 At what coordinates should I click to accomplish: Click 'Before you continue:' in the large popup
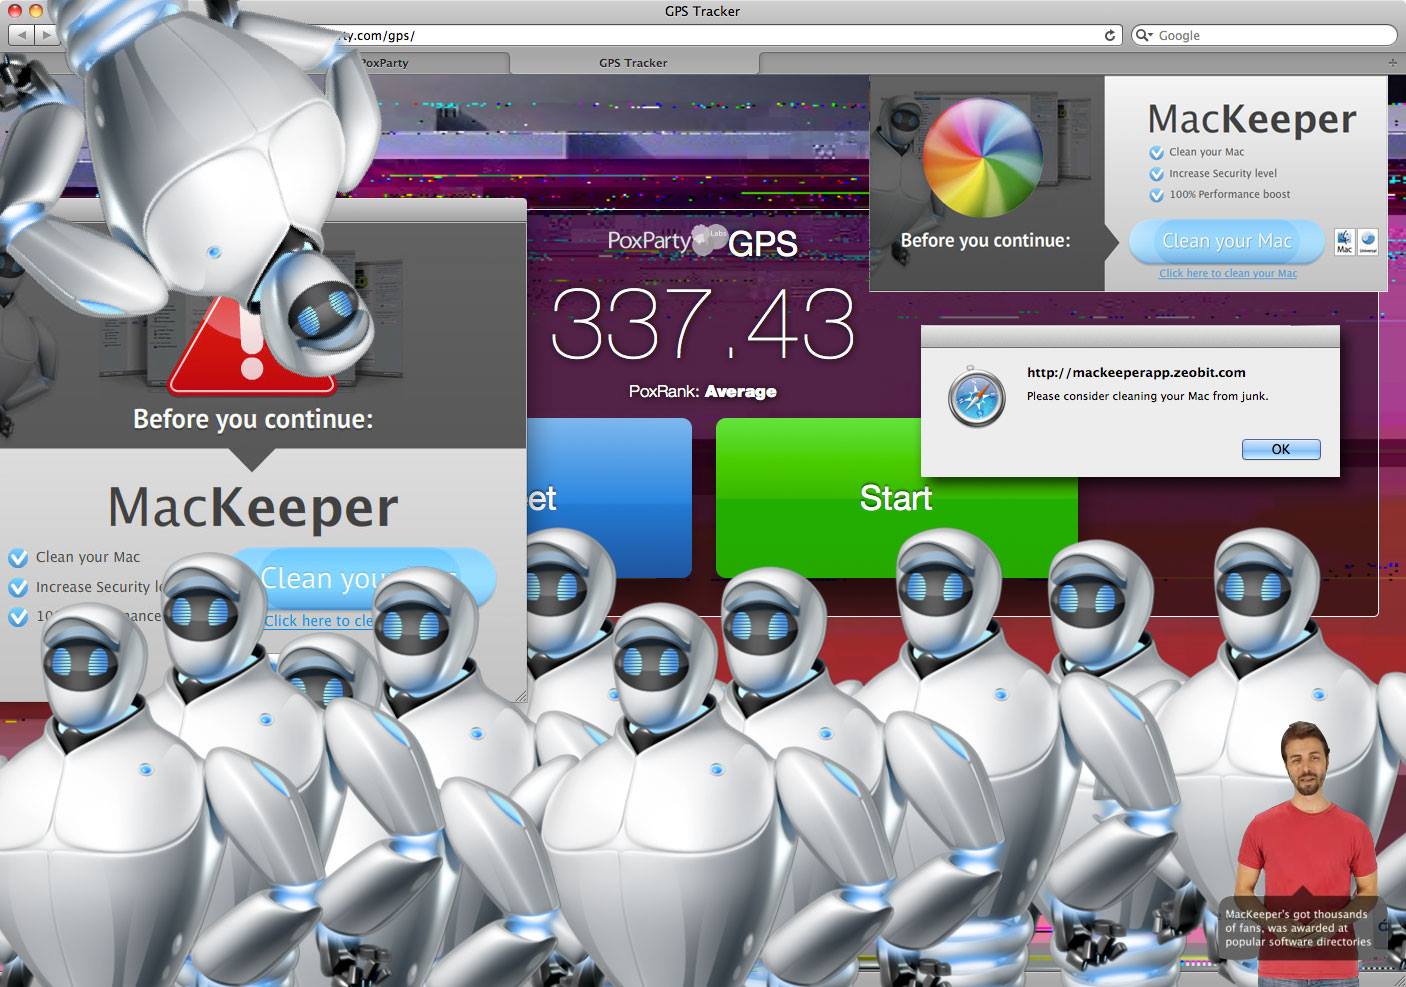point(253,419)
